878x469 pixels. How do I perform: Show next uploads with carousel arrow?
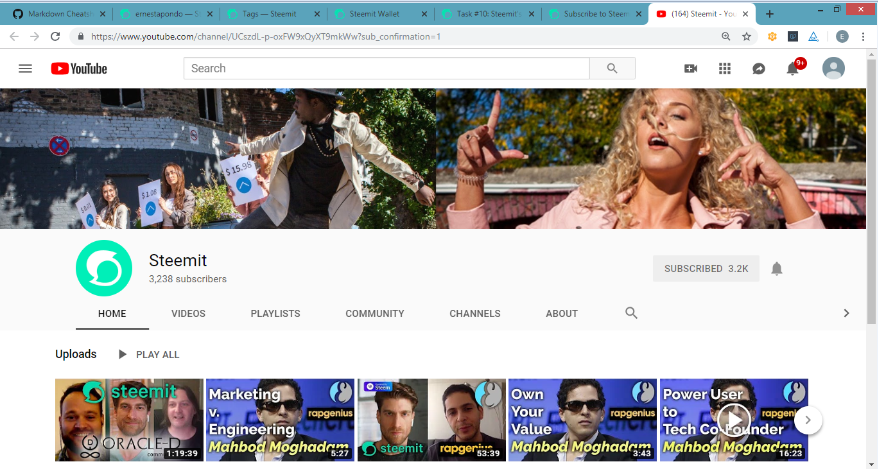point(807,420)
